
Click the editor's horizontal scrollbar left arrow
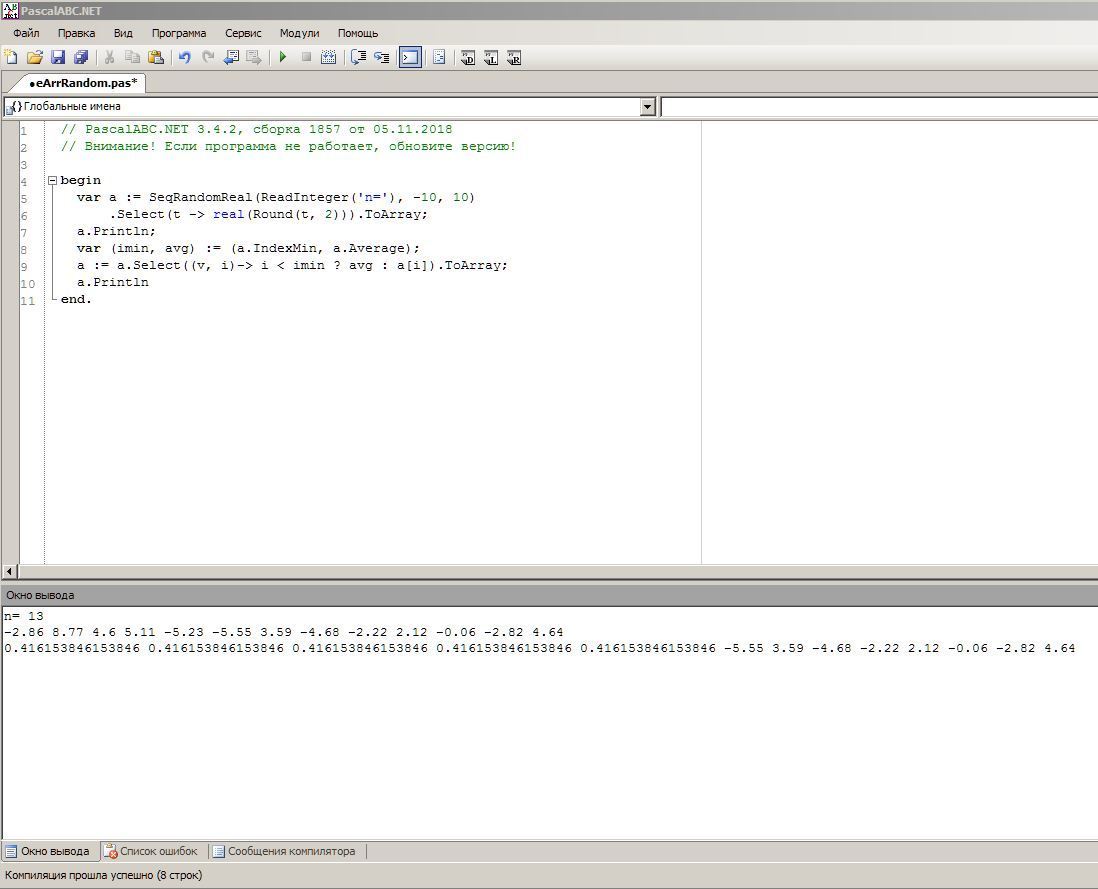coord(10,571)
